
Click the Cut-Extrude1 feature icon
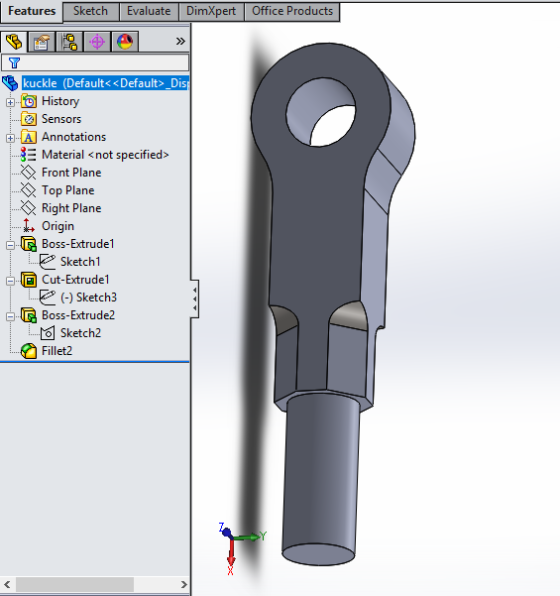click(x=29, y=280)
